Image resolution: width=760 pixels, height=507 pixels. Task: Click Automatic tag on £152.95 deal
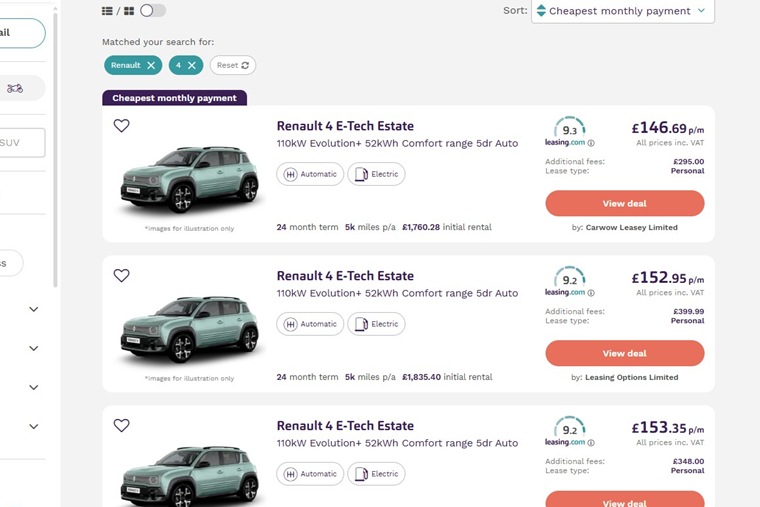tap(310, 324)
